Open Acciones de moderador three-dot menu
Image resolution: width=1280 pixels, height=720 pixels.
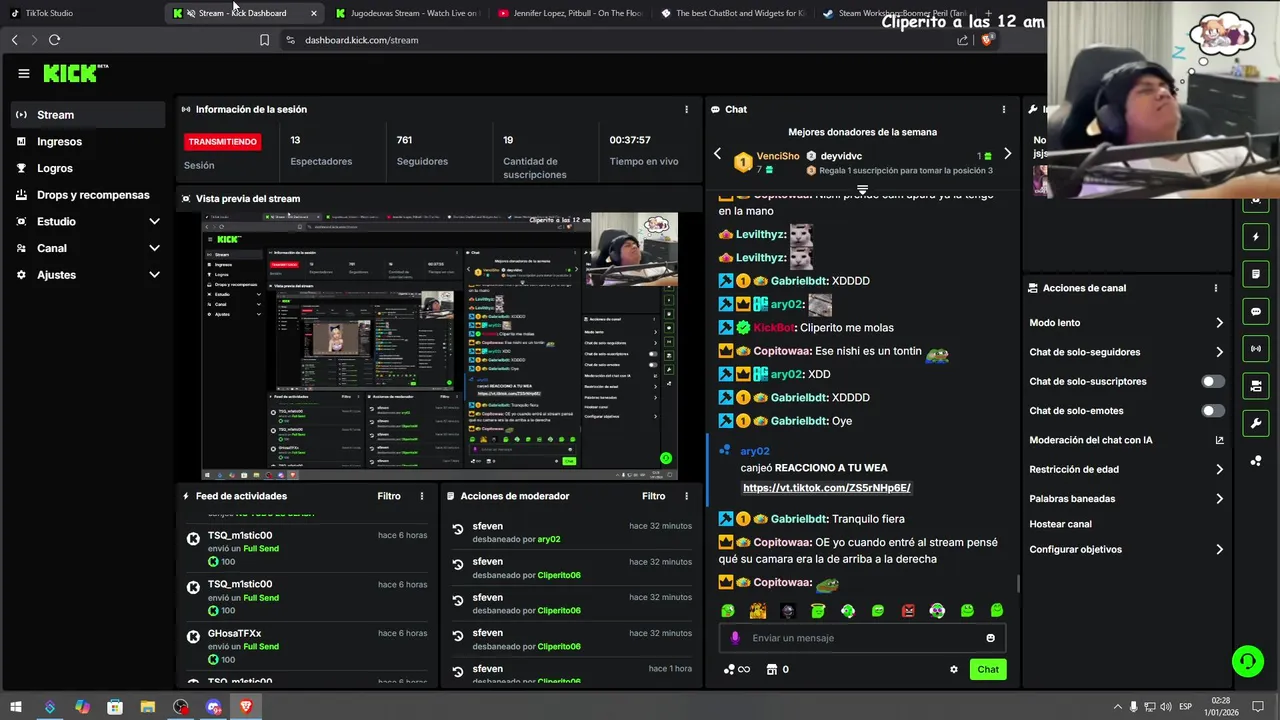pos(686,496)
